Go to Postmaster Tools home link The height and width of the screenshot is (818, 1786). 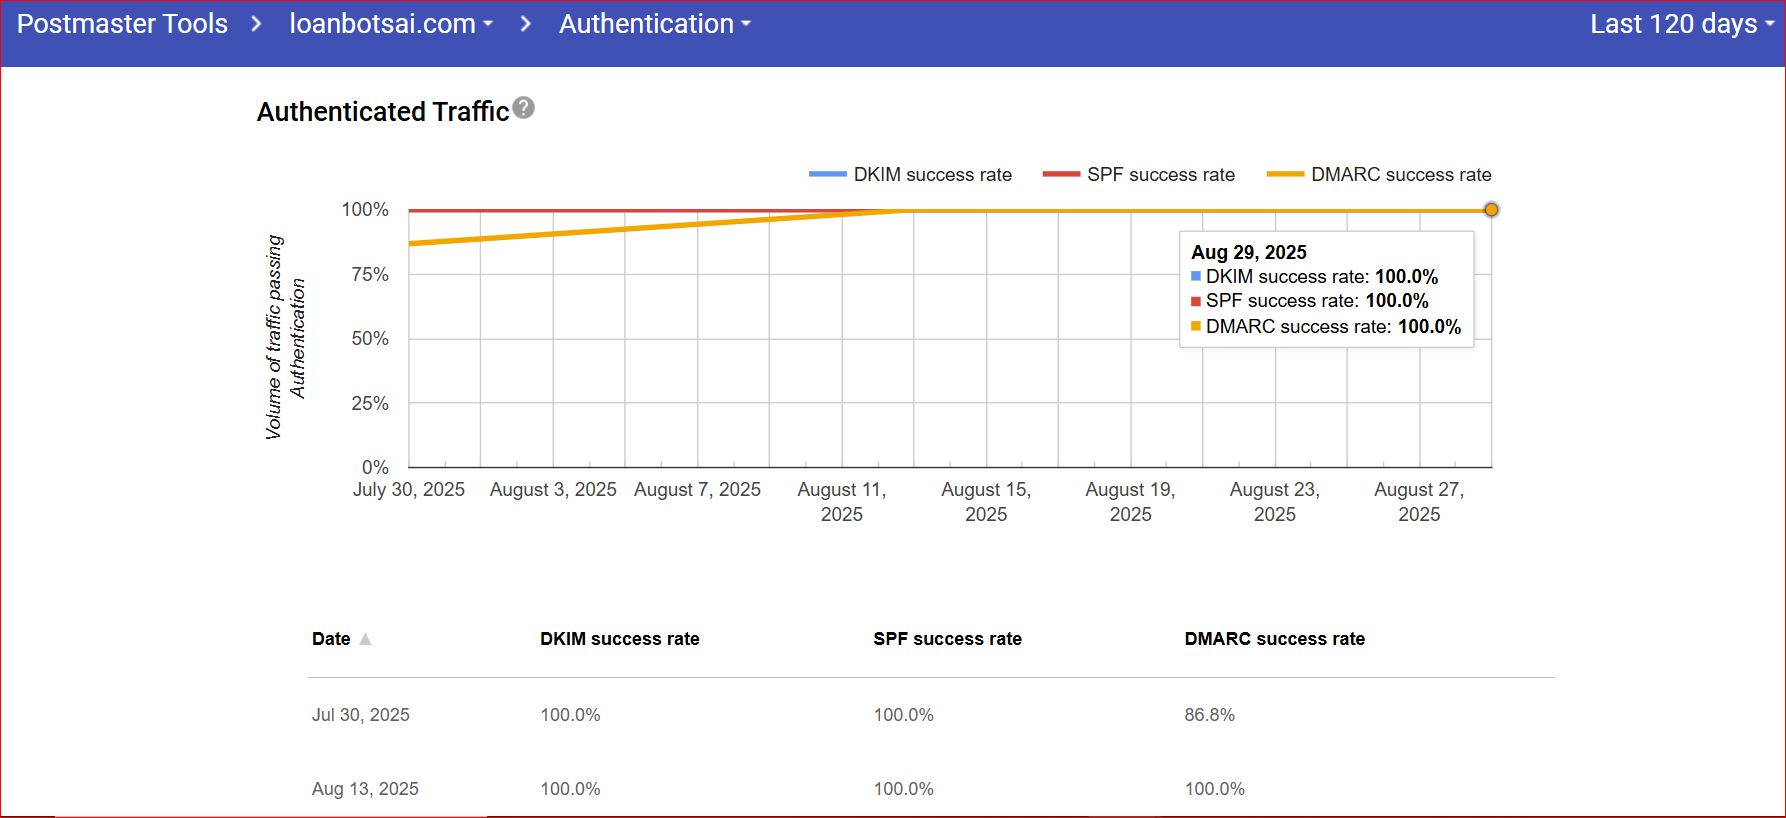point(122,24)
